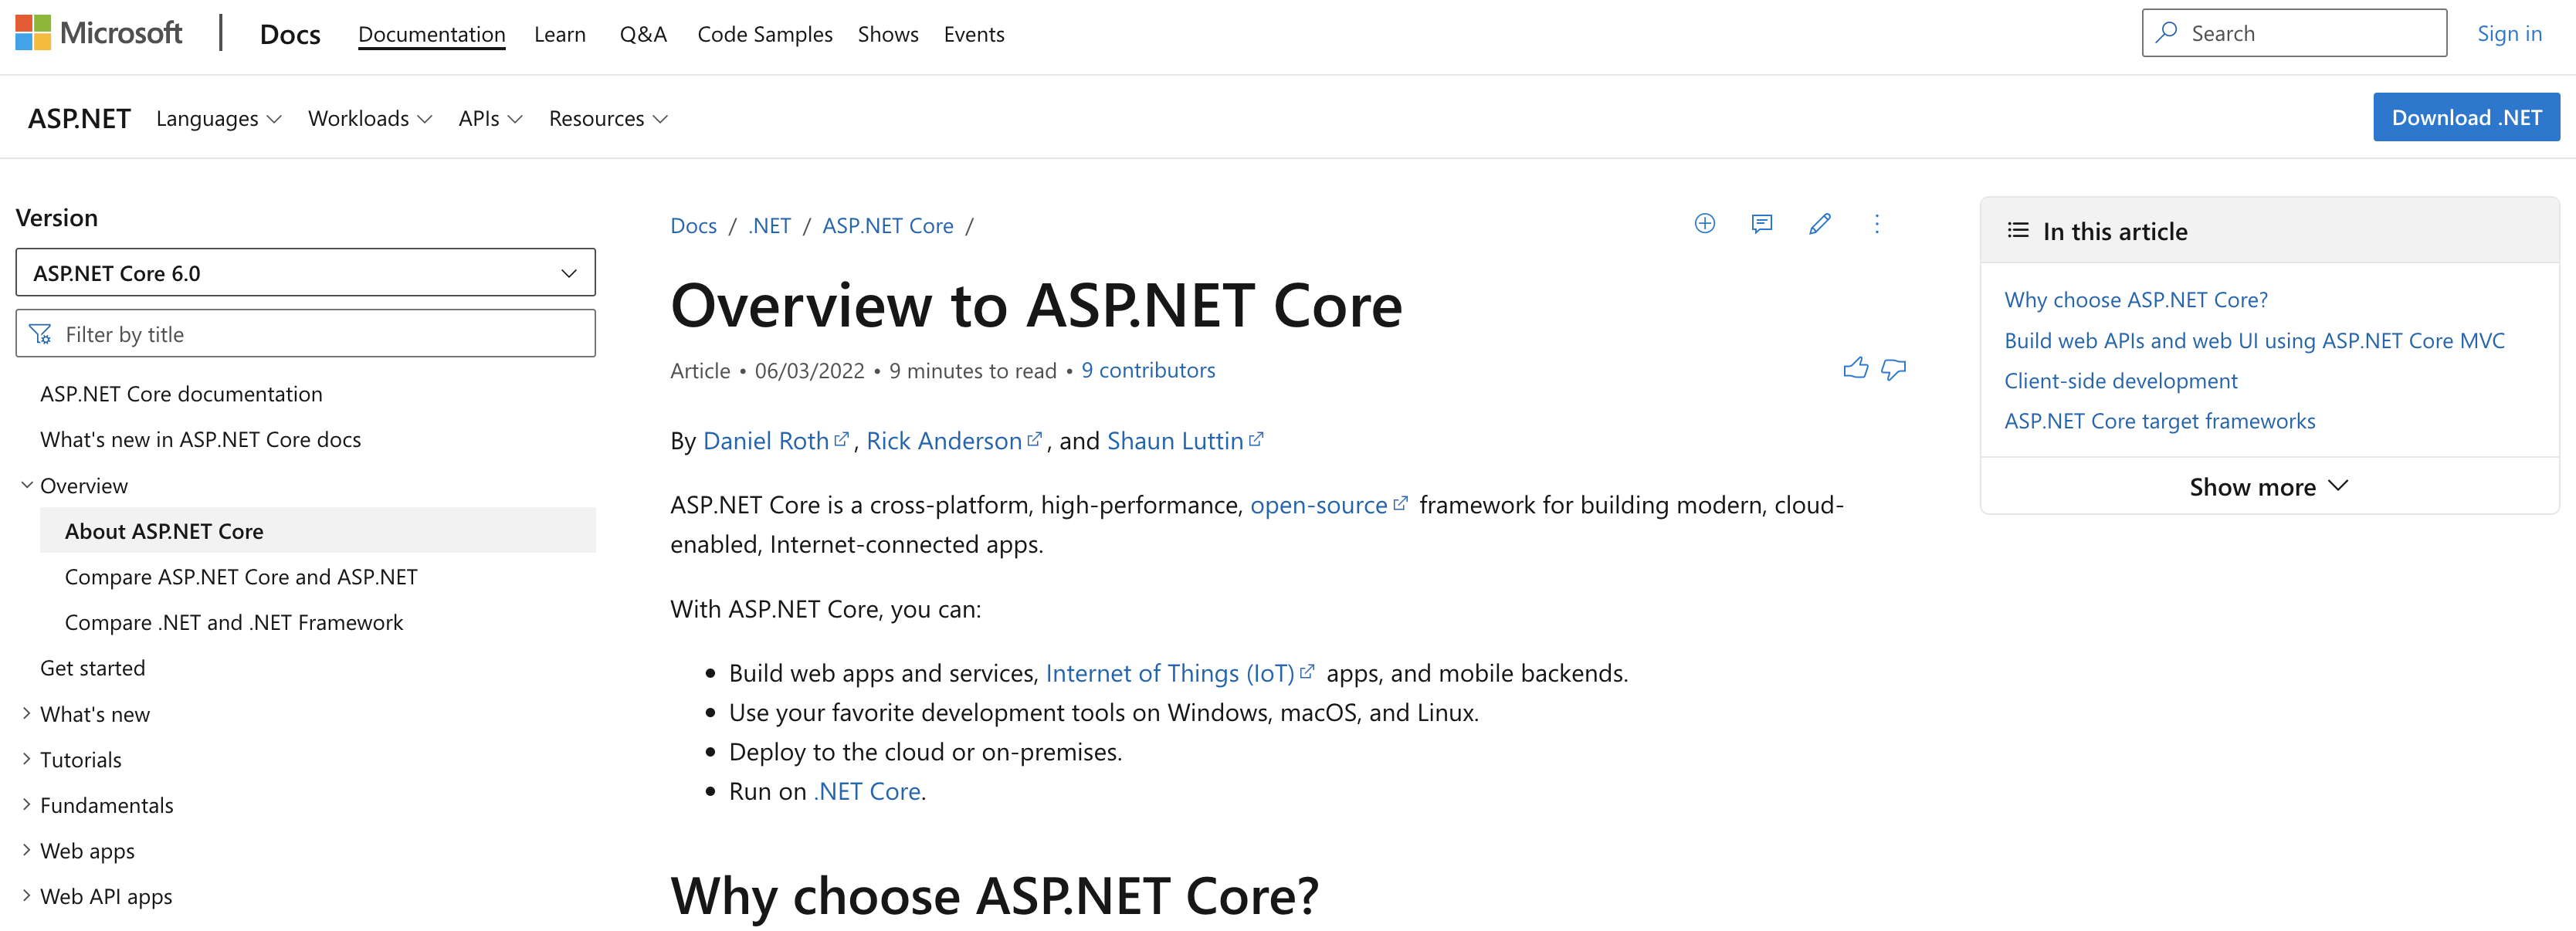Open Compare .NET and .NET Framework
The image size is (2576, 931).
click(x=234, y=622)
